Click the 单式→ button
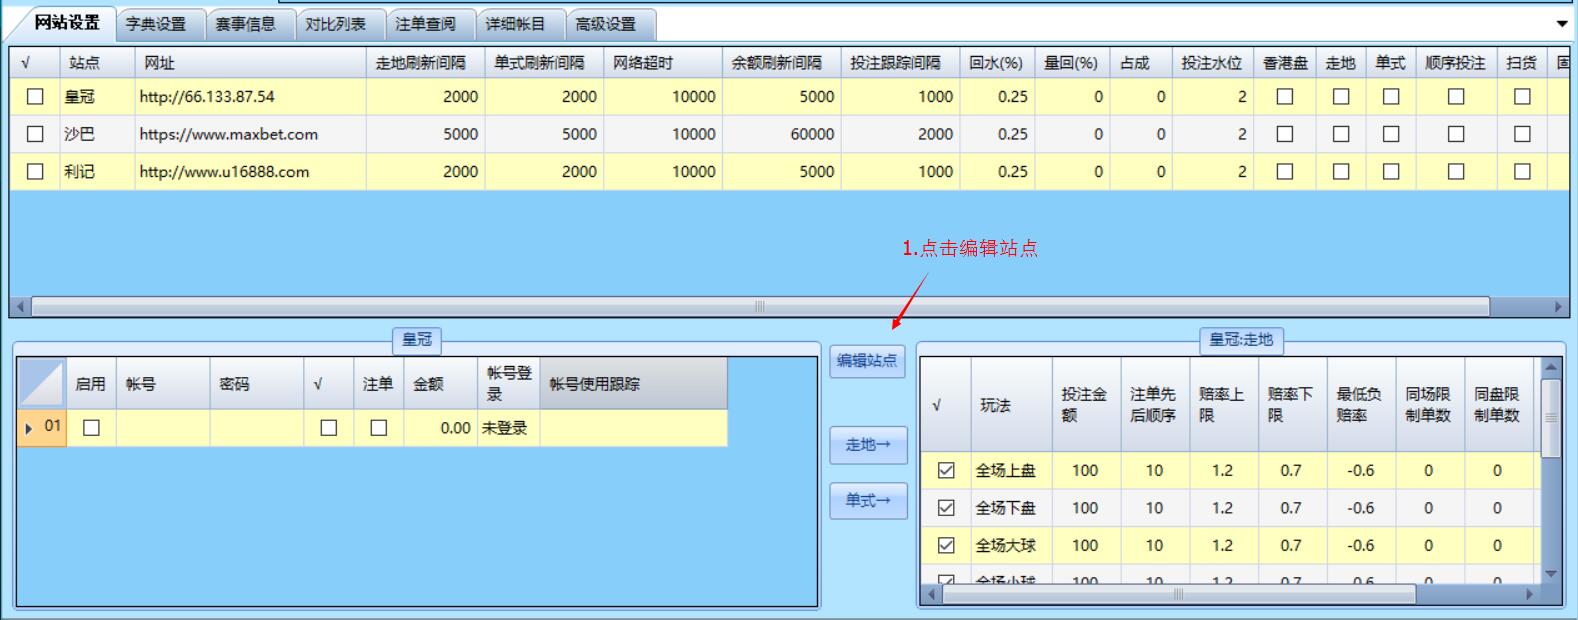Image resolution: width=1578 pixels, height=620 pixels. pyautogui.click(x=867, y=500)
